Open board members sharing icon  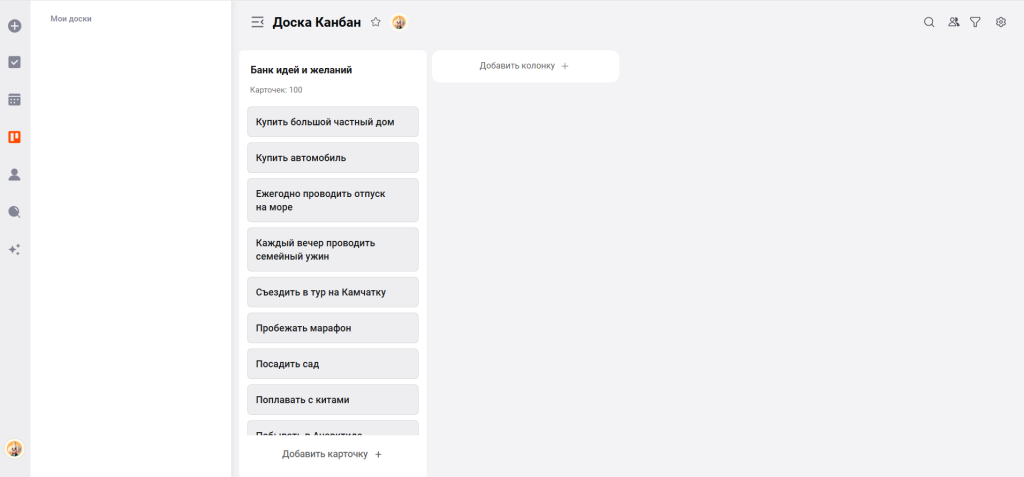(x=953, y=22)
